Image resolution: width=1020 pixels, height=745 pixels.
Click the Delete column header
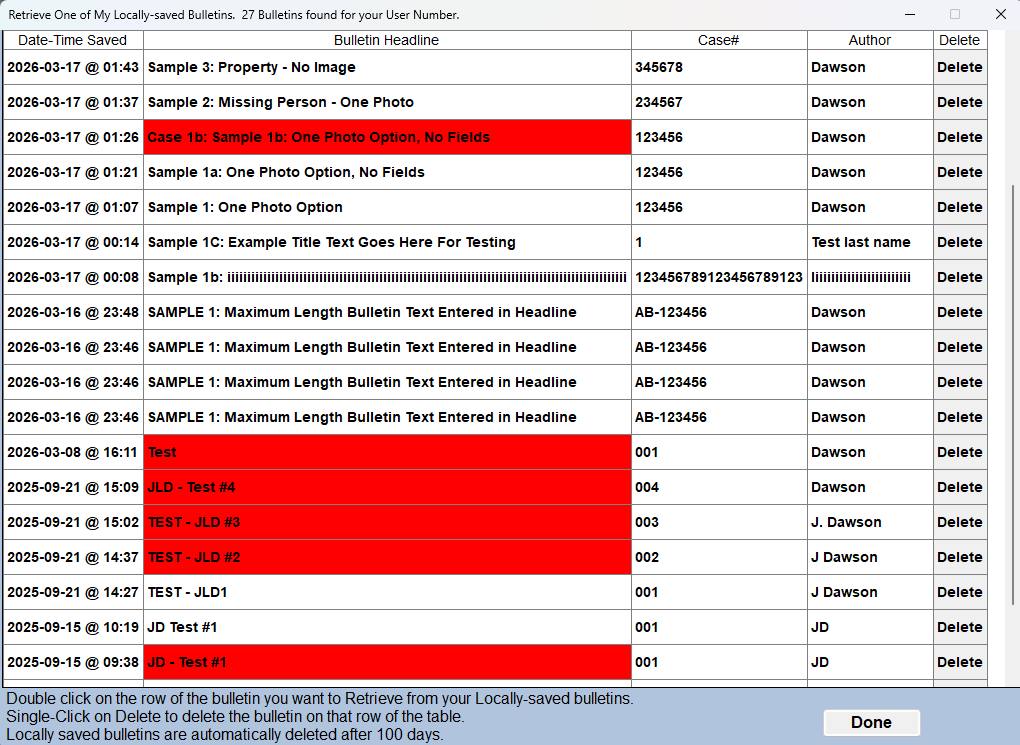point(960,40)
